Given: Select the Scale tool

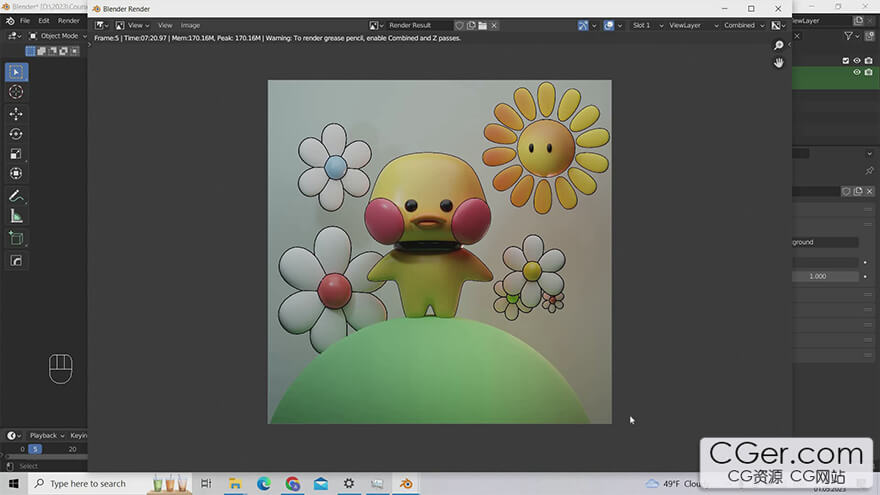Looking at the screenshot, I should point(16,154).
